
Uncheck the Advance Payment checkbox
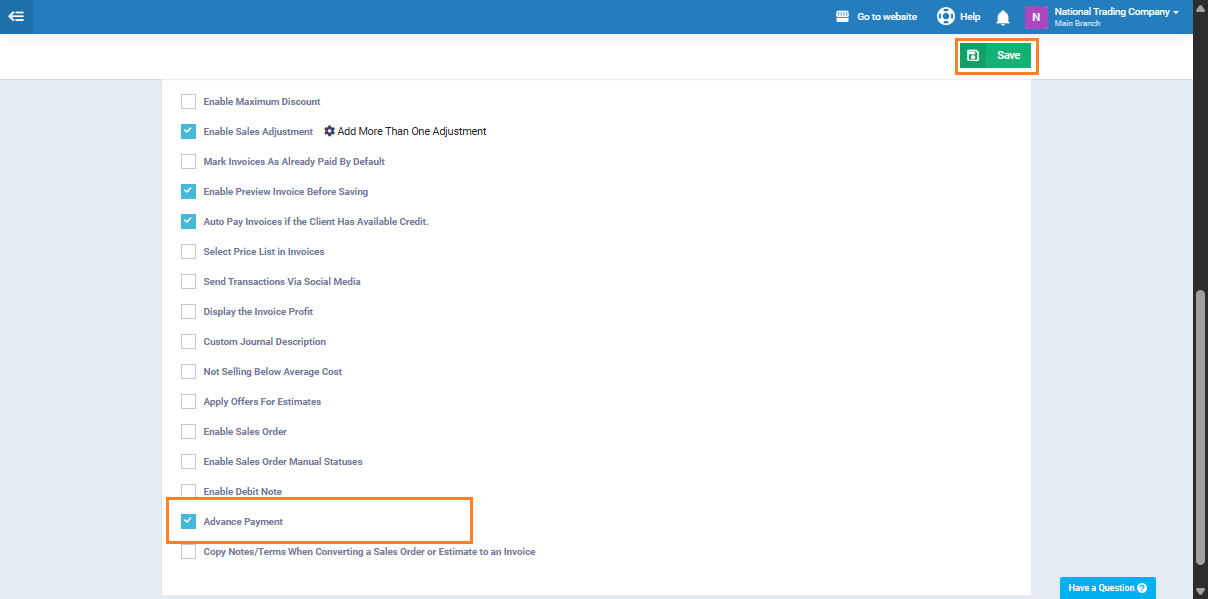click(x=188, y=521)
